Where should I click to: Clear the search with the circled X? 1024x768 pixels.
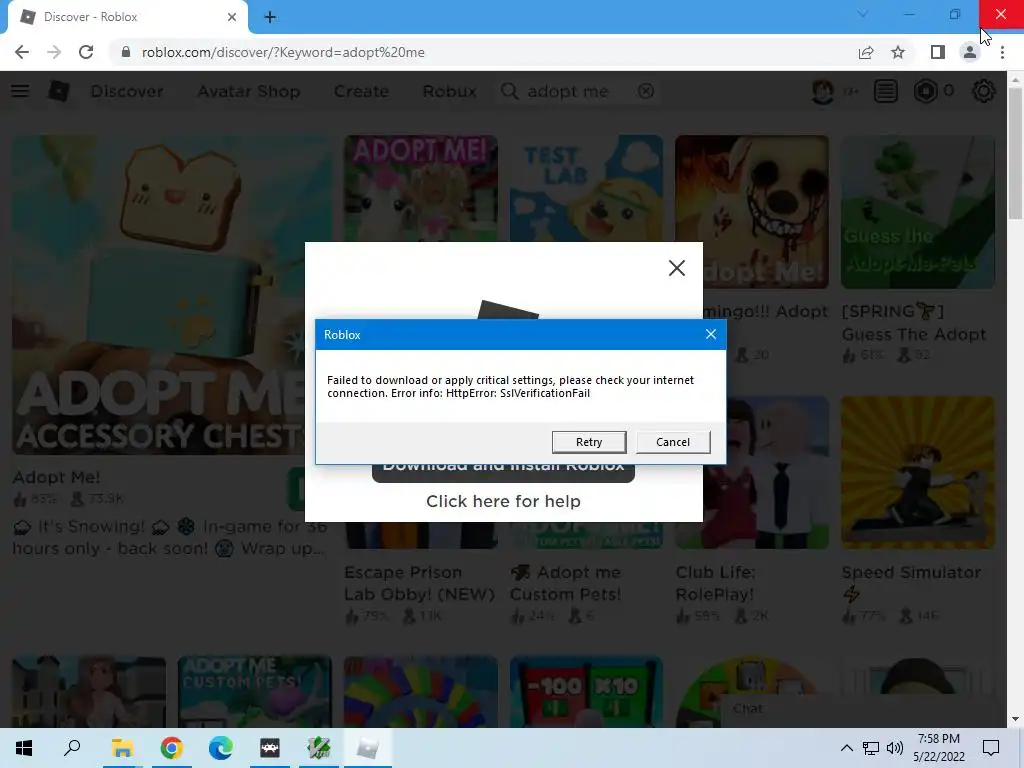646,91
